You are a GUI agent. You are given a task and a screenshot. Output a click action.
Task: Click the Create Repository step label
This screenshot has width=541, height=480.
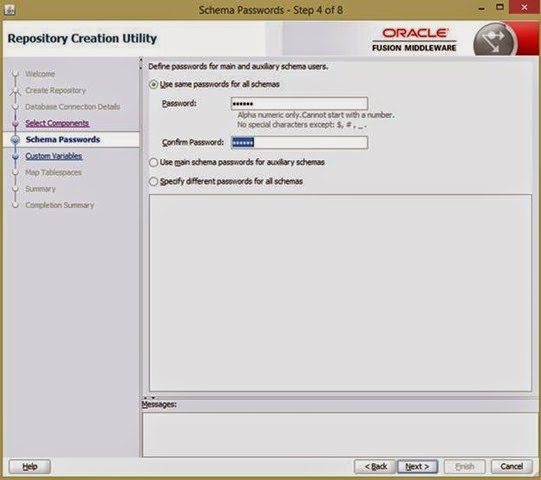tap(56, 90)
